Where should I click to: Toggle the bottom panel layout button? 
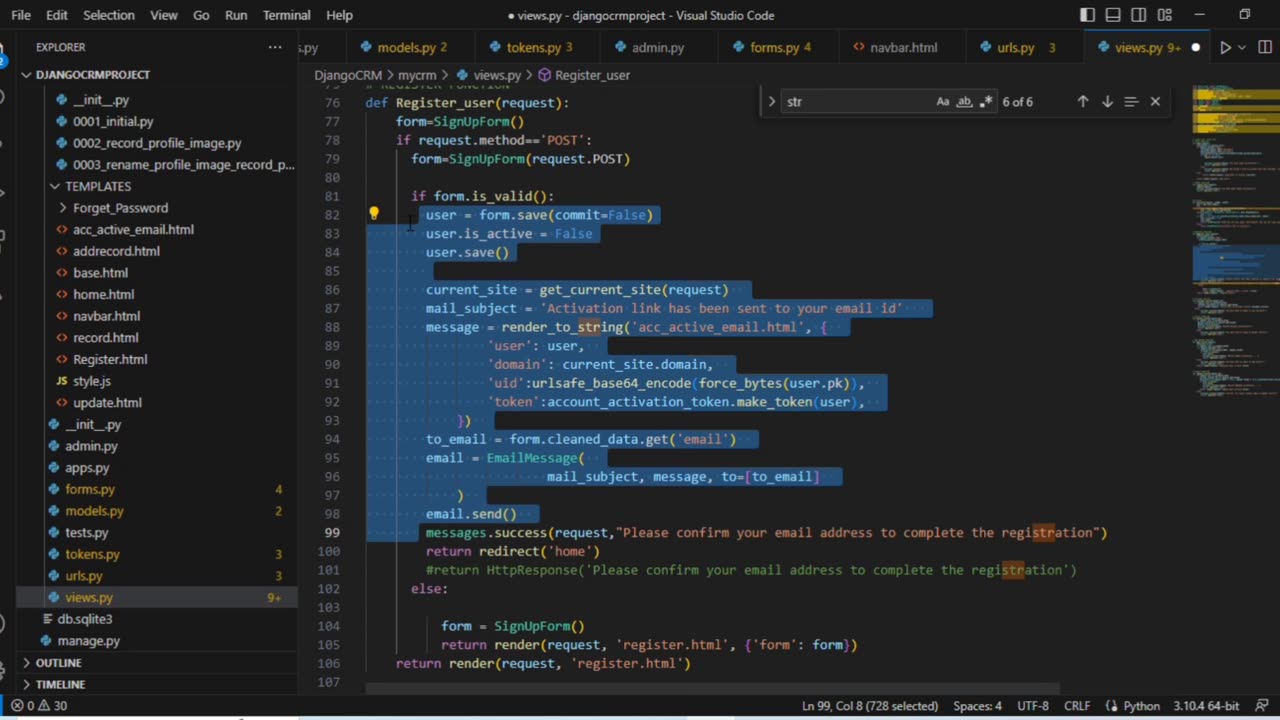click(x=1113, y=15)
